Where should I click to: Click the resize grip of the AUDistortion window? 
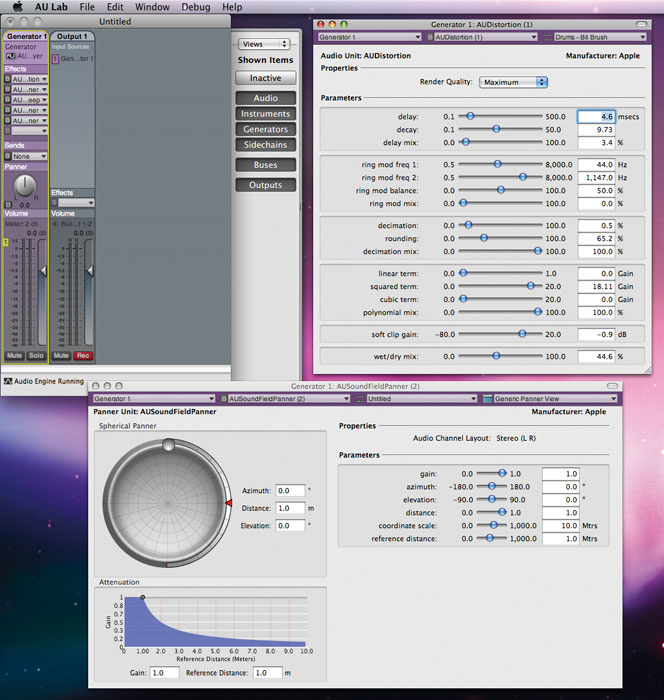pyautogui.click(x=648, y=371)
